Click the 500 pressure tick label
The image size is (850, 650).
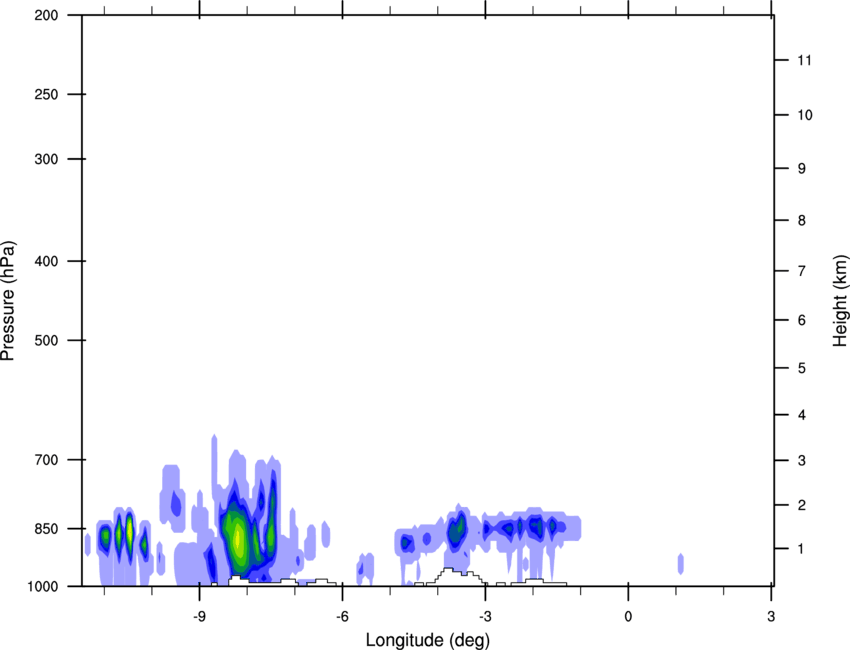coord(46,340)
